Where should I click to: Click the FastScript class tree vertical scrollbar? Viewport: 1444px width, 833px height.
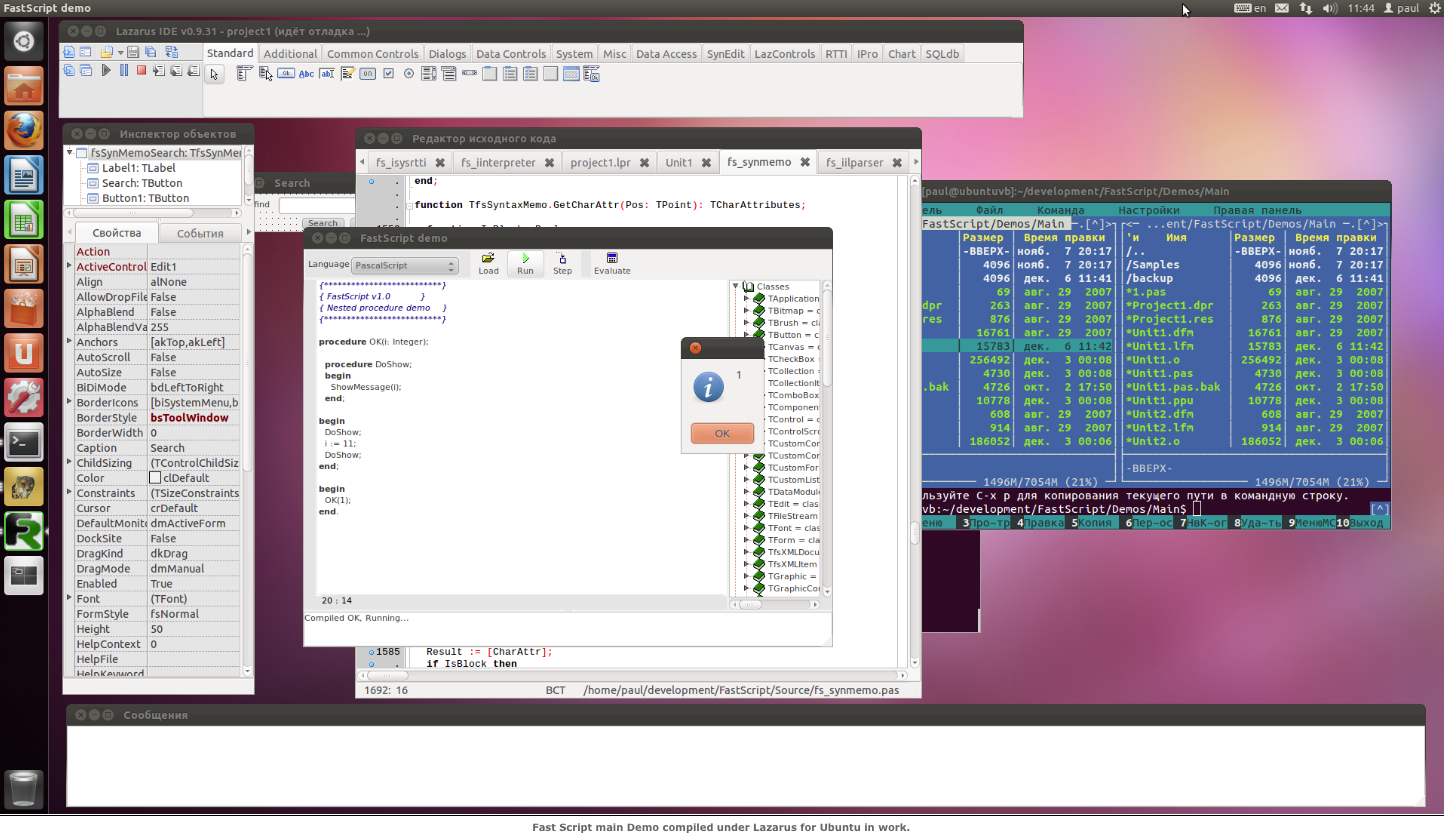click(826, 436)
